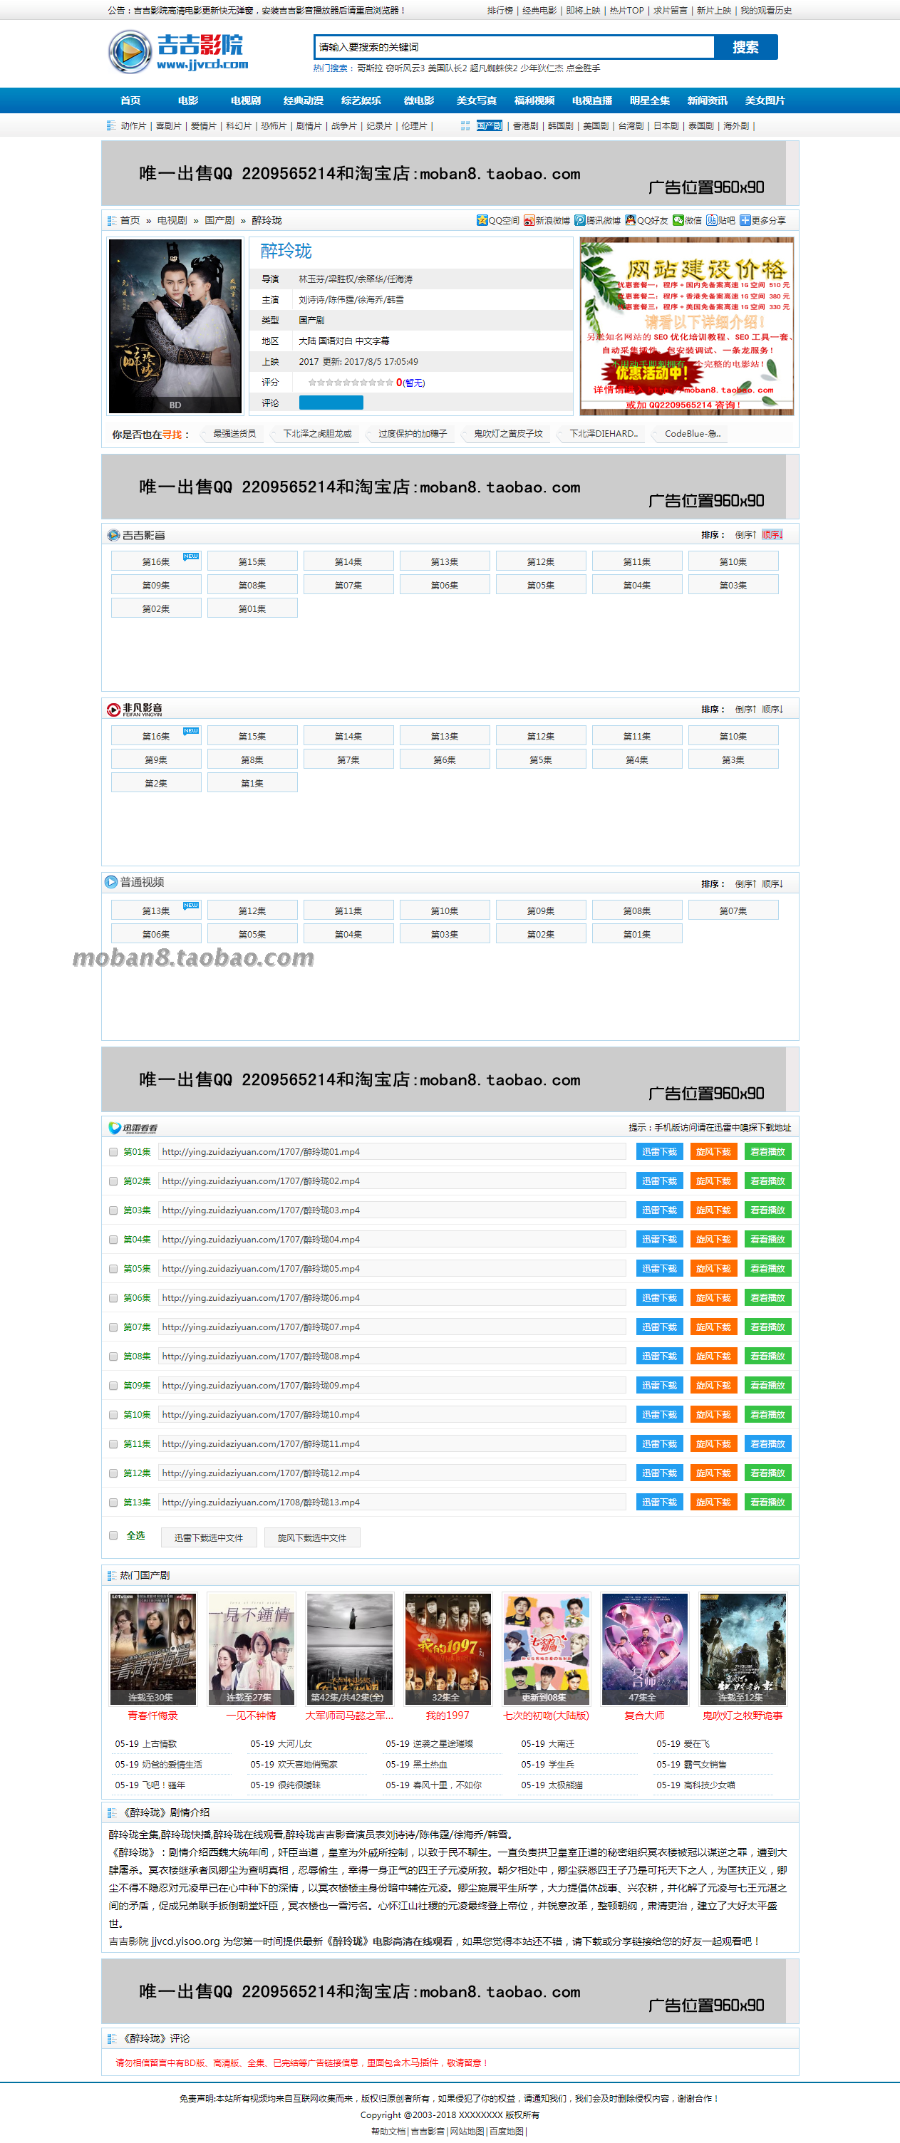Click the star rating icons
The width and height of the screenshot is (900, 2143).
tap(350, 382)
